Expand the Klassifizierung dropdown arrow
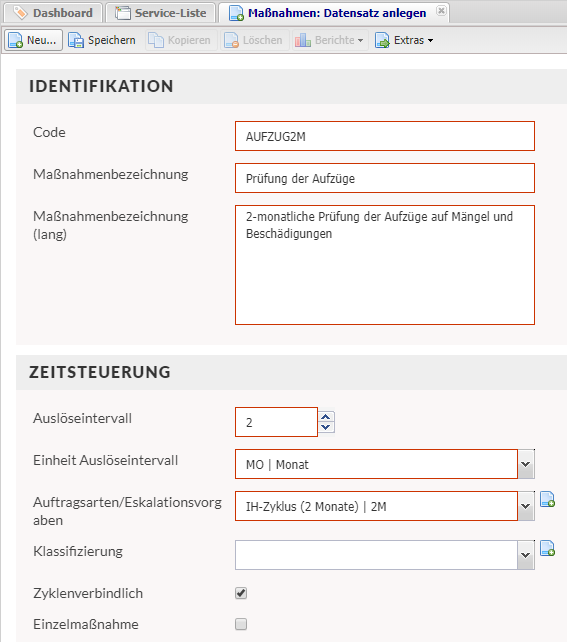Image resolution: width=567 pixels, height=642 pixels. click(526, 555)
